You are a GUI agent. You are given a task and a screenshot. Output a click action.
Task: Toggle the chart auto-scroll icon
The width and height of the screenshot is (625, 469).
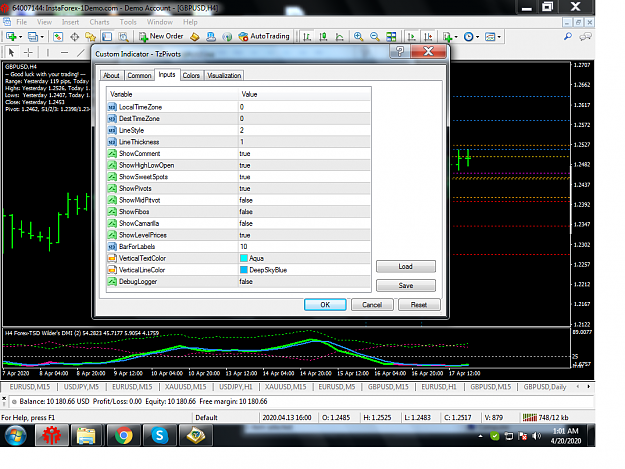click(x=412, y=37)
